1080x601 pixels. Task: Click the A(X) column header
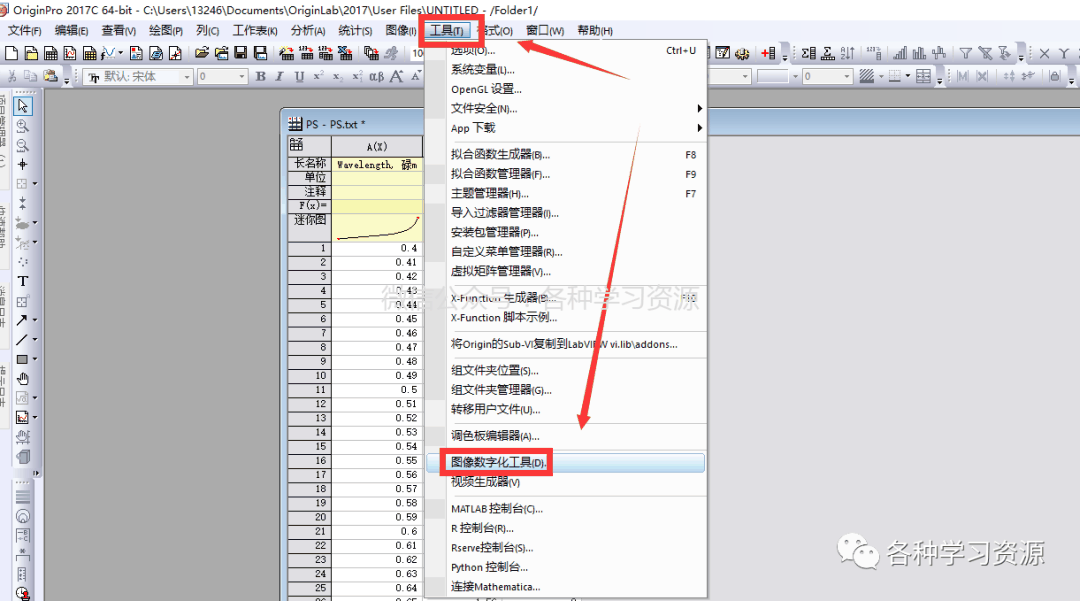pos(377,146)
